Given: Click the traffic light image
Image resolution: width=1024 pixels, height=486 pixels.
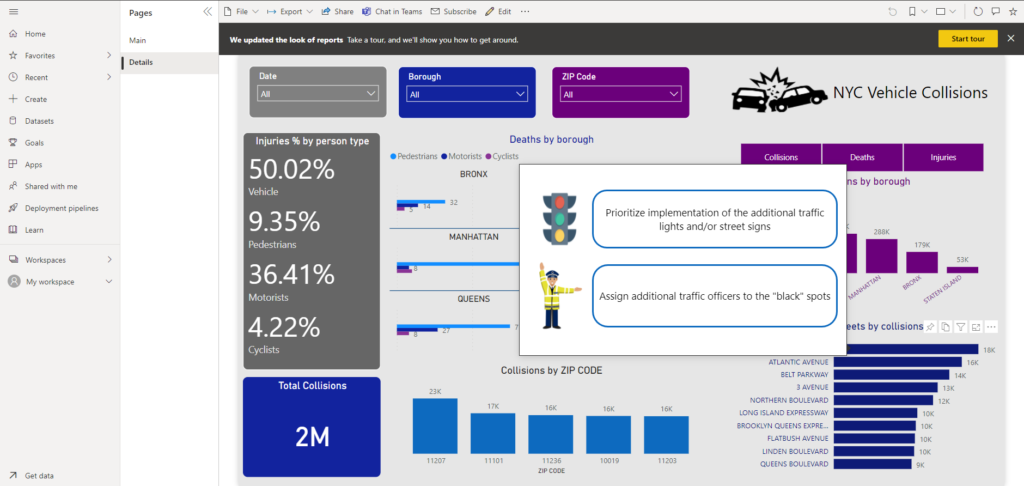Looking at the screenshot, I should (x=560, y=219).
